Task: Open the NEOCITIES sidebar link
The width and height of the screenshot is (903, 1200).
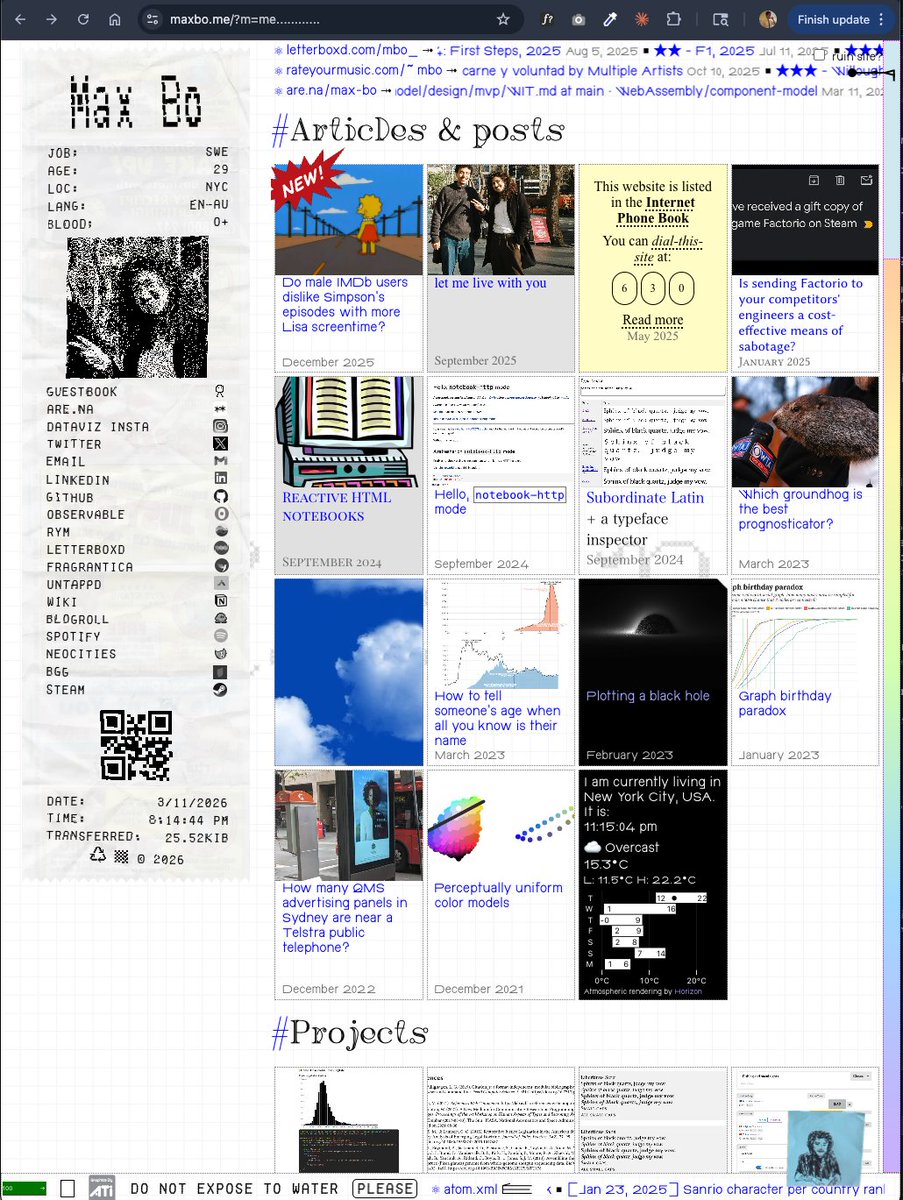Action: [x=81, y=654]
